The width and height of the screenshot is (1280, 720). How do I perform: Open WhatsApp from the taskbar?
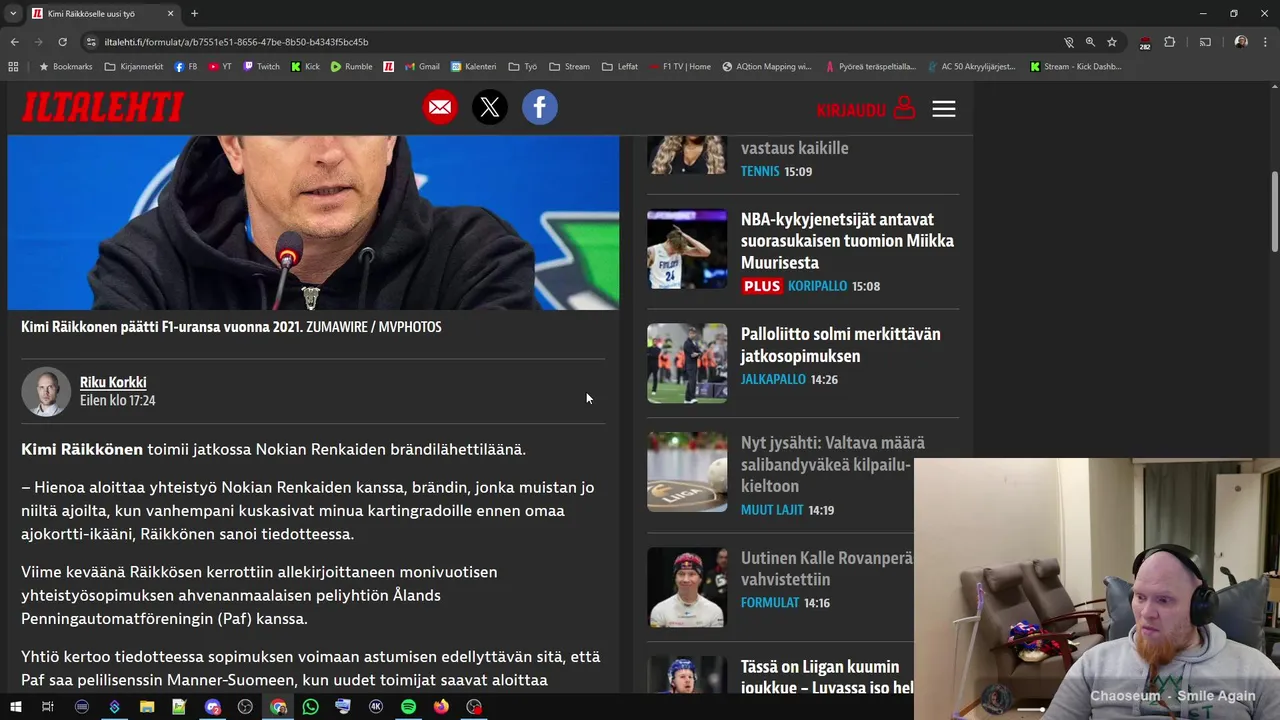click(310, 707)
